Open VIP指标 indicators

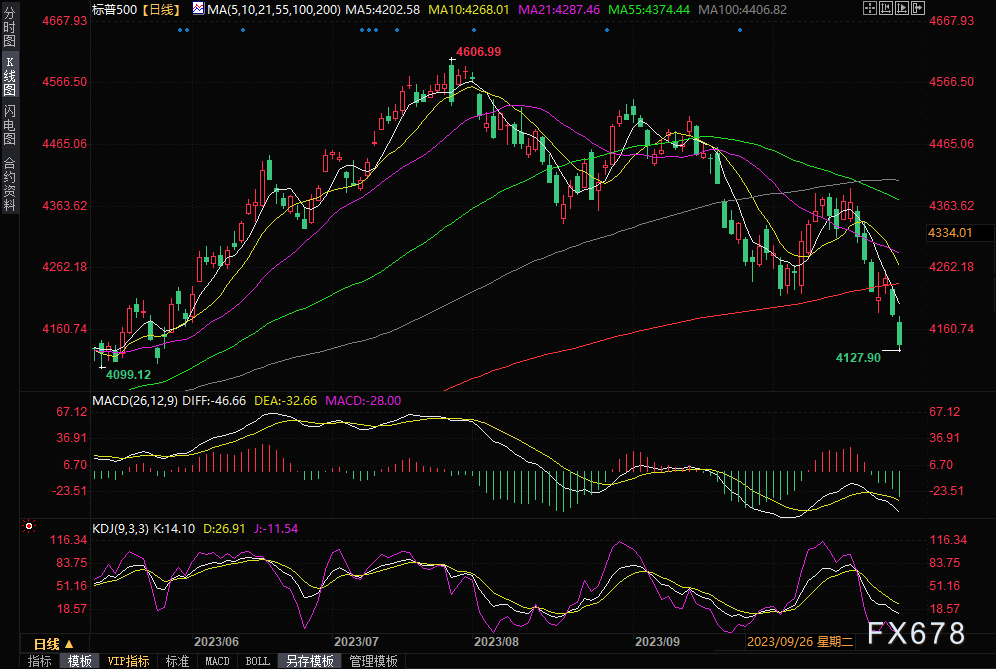coord(128,661)
